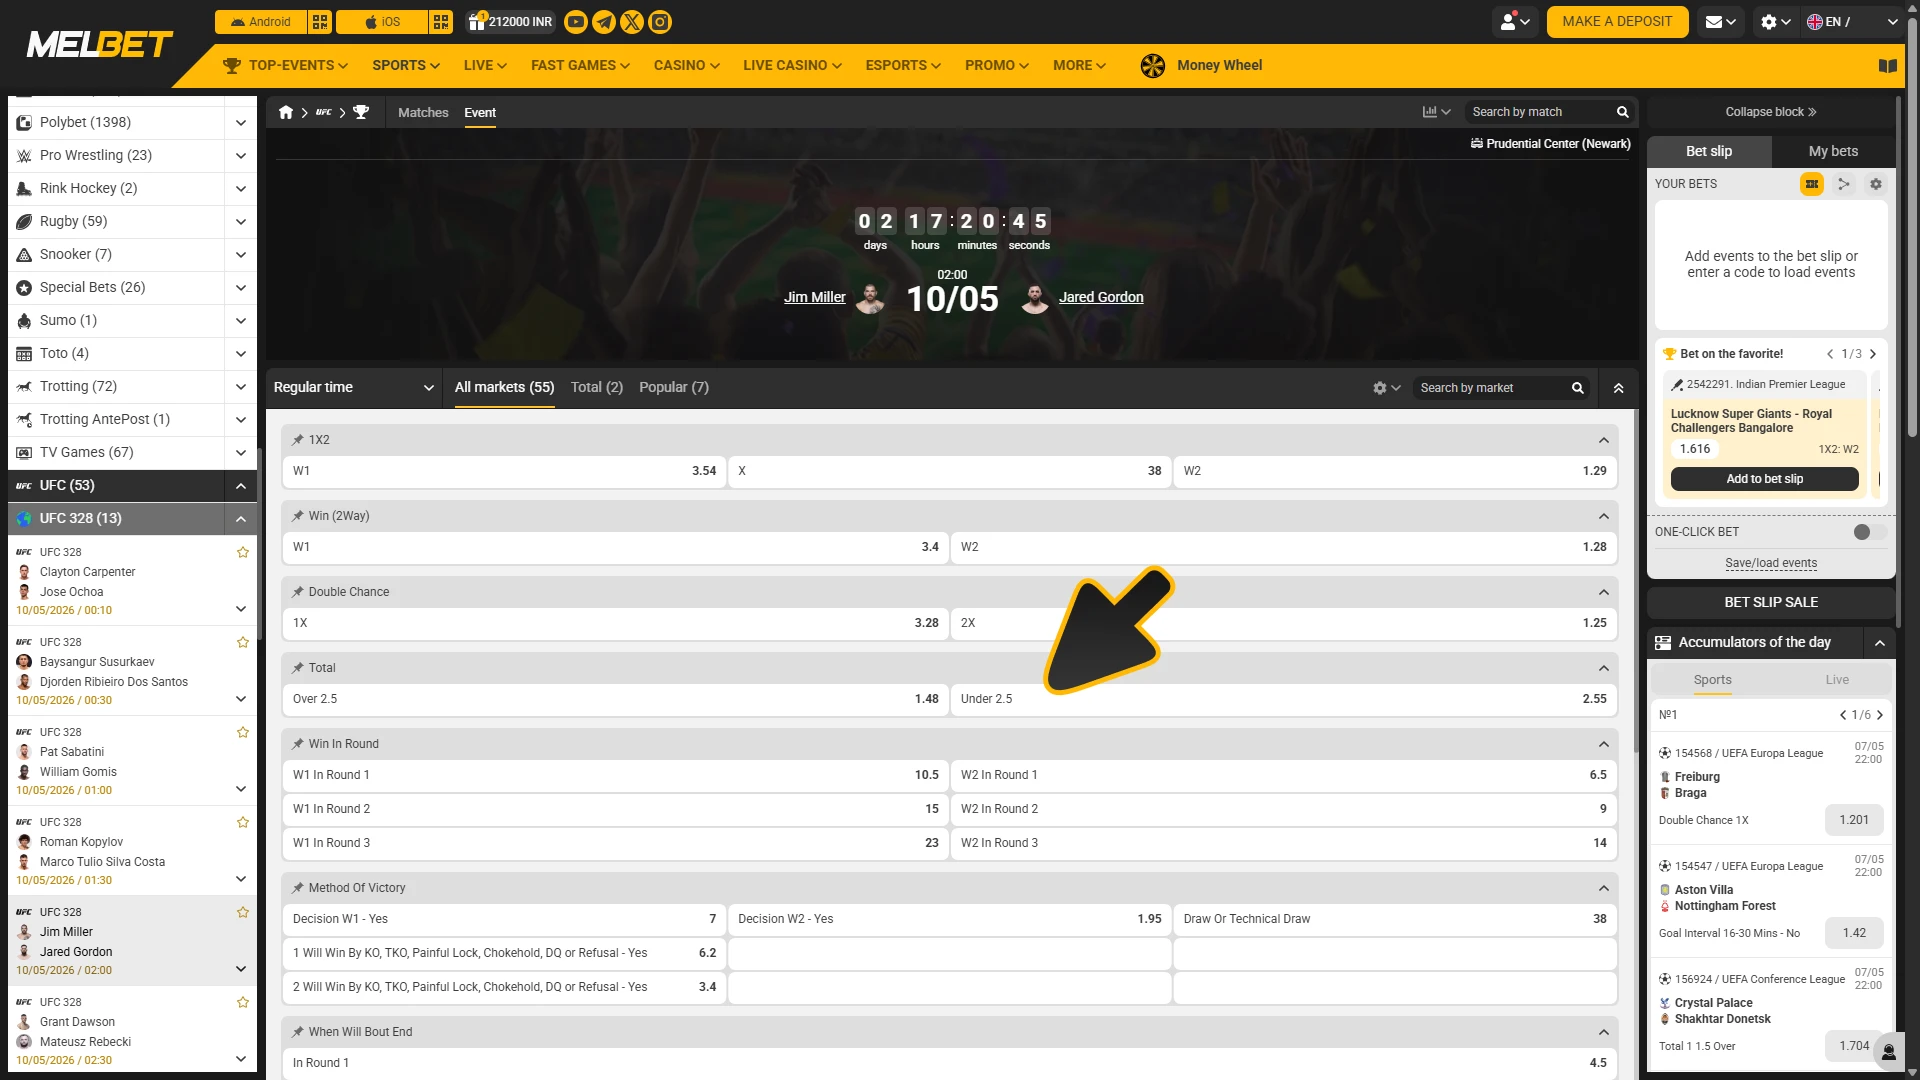Favorite the Jim Miller fight star

tap(243, 912)
